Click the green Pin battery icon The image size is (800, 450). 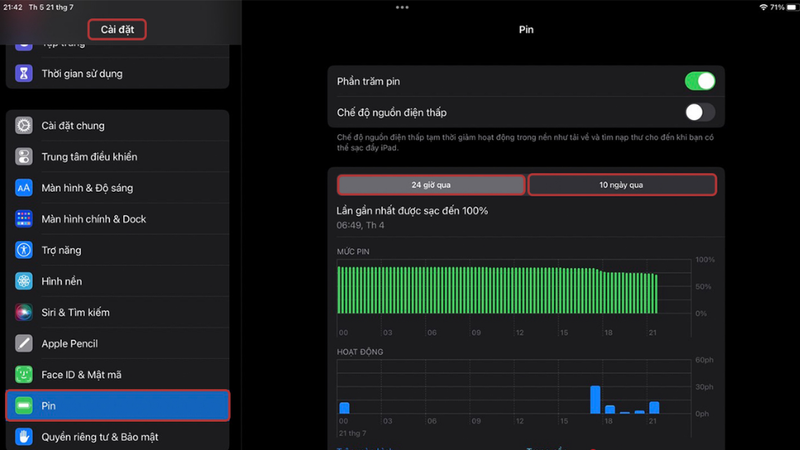point(23,406)
